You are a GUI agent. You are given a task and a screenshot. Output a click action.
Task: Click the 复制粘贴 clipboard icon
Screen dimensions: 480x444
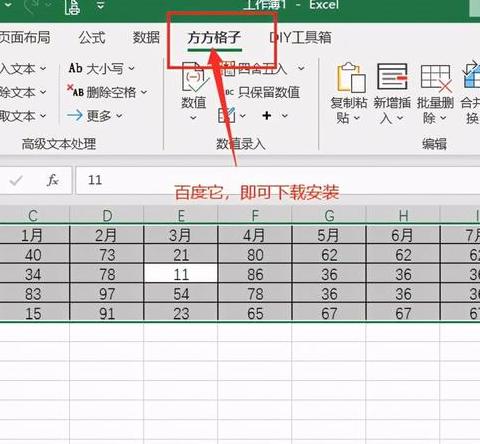(x=351, y=77)
